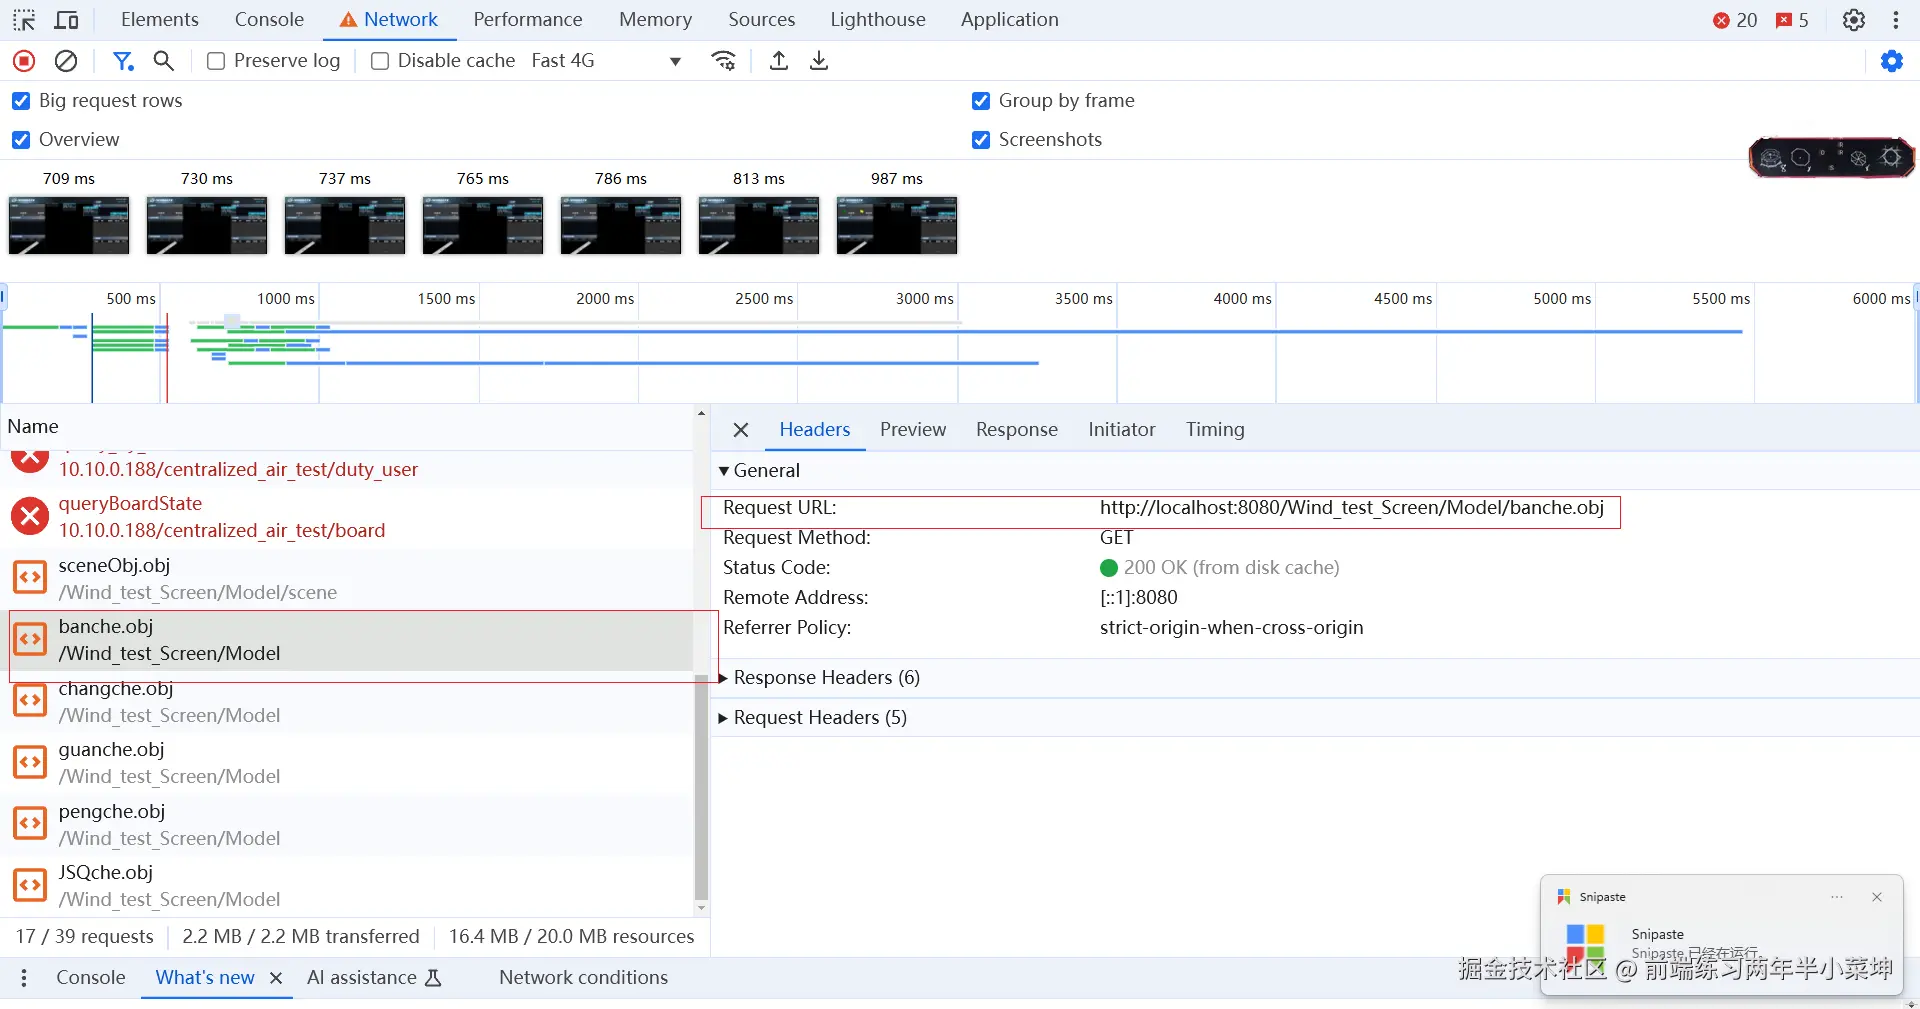Click the 765 ms screenshot thumbnail
Screen dimensions: 1920x1009
(483, 225)
